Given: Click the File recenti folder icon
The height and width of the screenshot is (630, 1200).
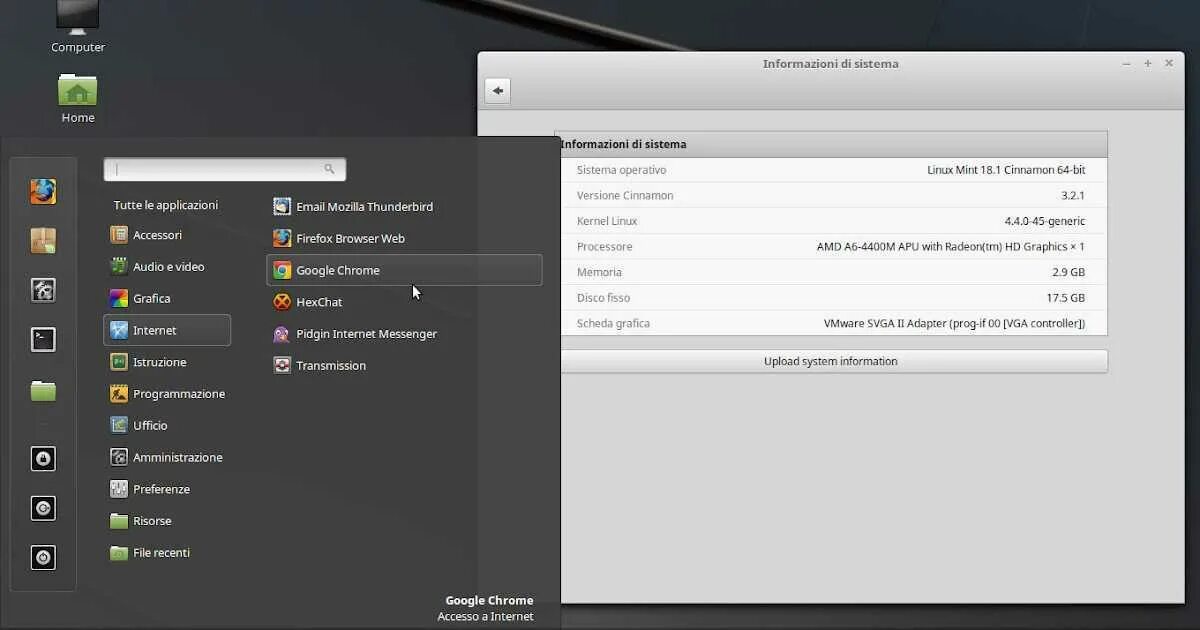Looking at the screenshot, I should pos(119,553).
